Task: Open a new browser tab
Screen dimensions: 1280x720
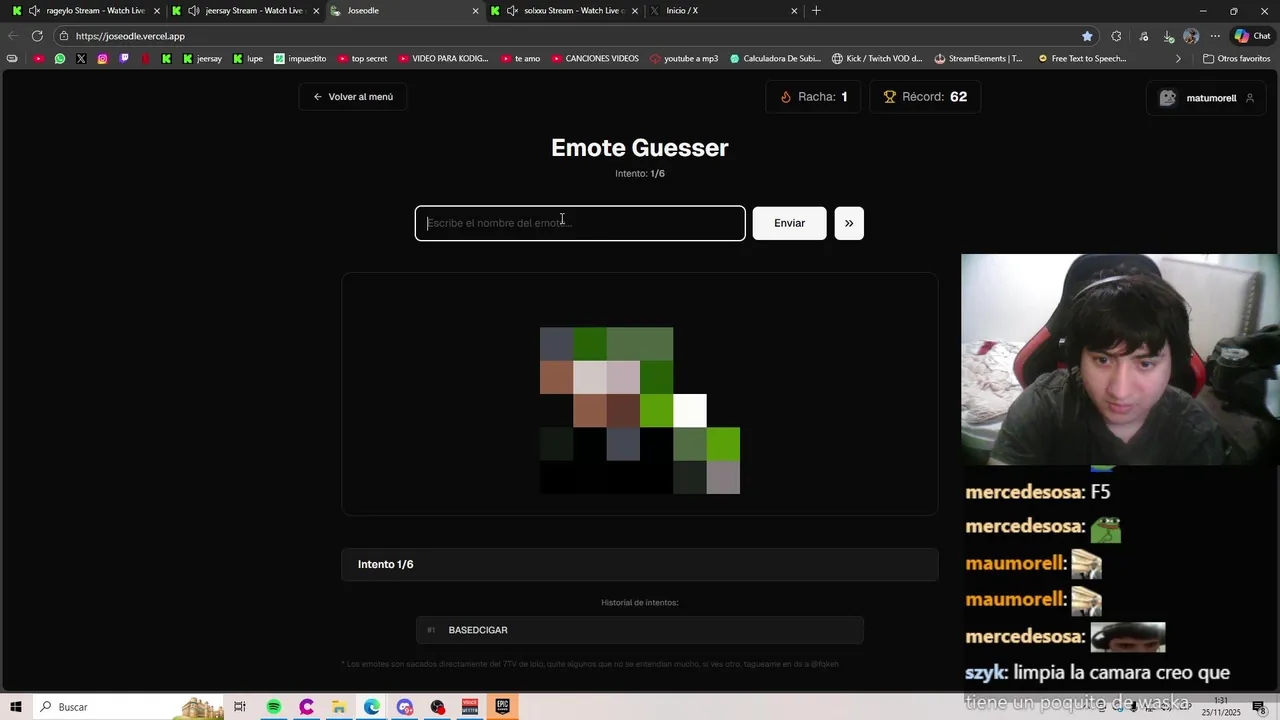Action: (816, 11)
